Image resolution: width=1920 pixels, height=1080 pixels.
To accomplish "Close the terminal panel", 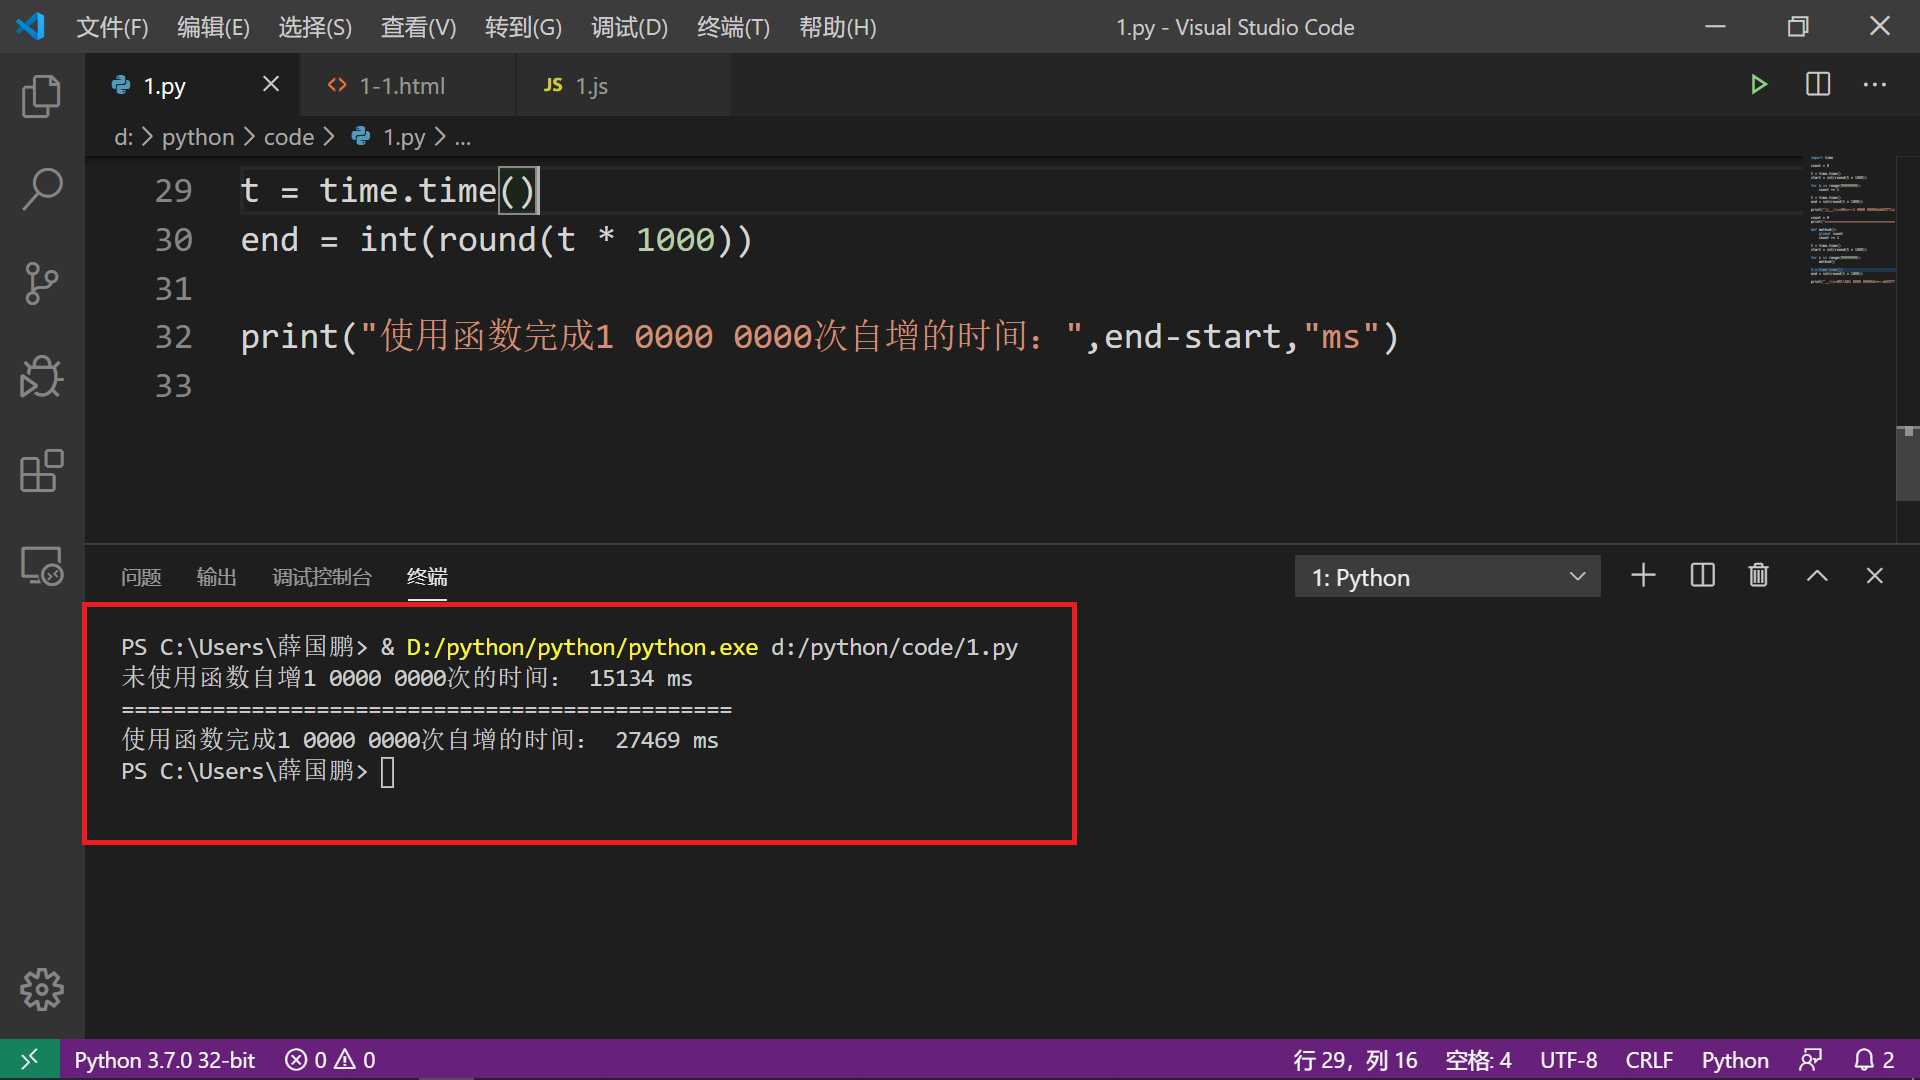I will [x=1875, y=576].
